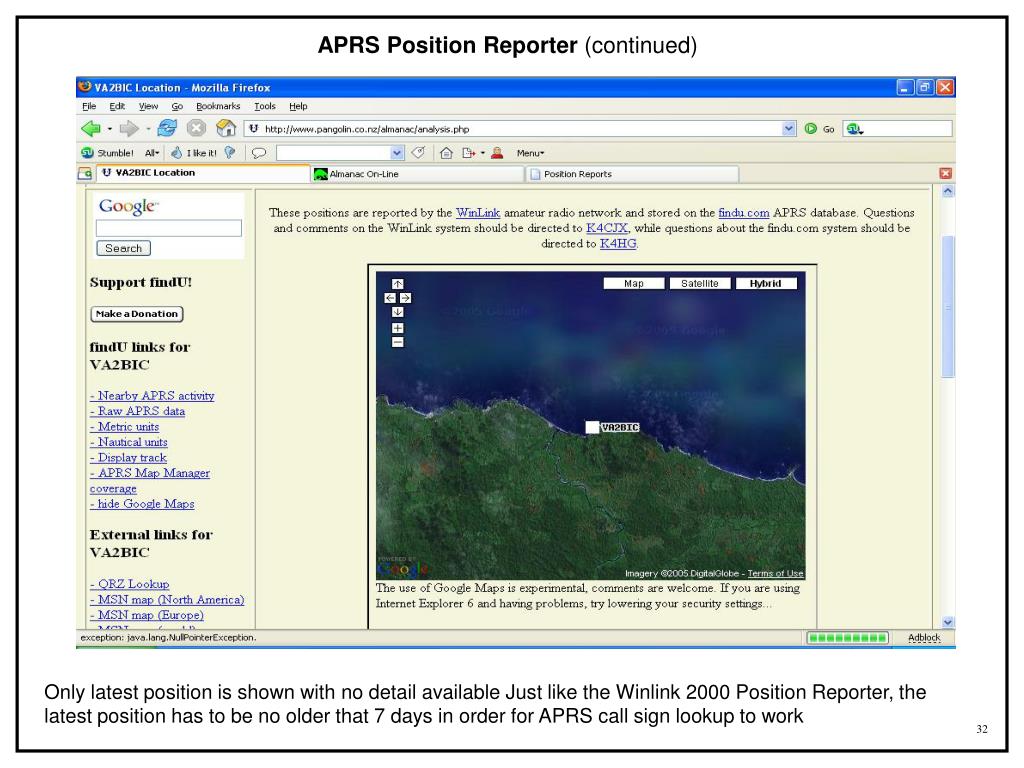Image resolution: width=1024 pixels, height=768 pixels.
Task: Pan the map right with the arrow
Action: coord(406,298)
